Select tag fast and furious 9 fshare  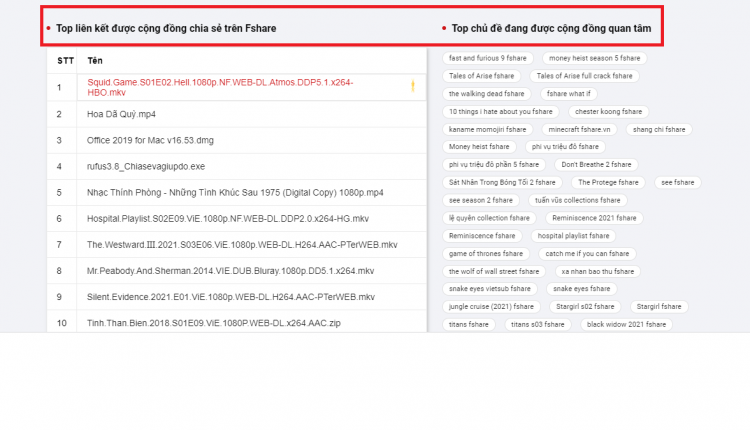487,58
